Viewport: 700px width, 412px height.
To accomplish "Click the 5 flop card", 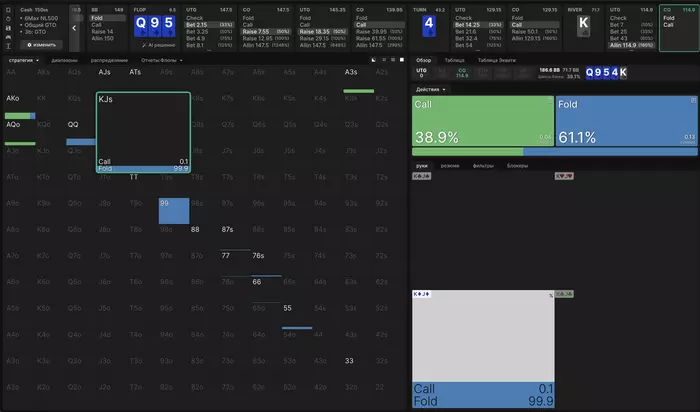I will [168, 26].
